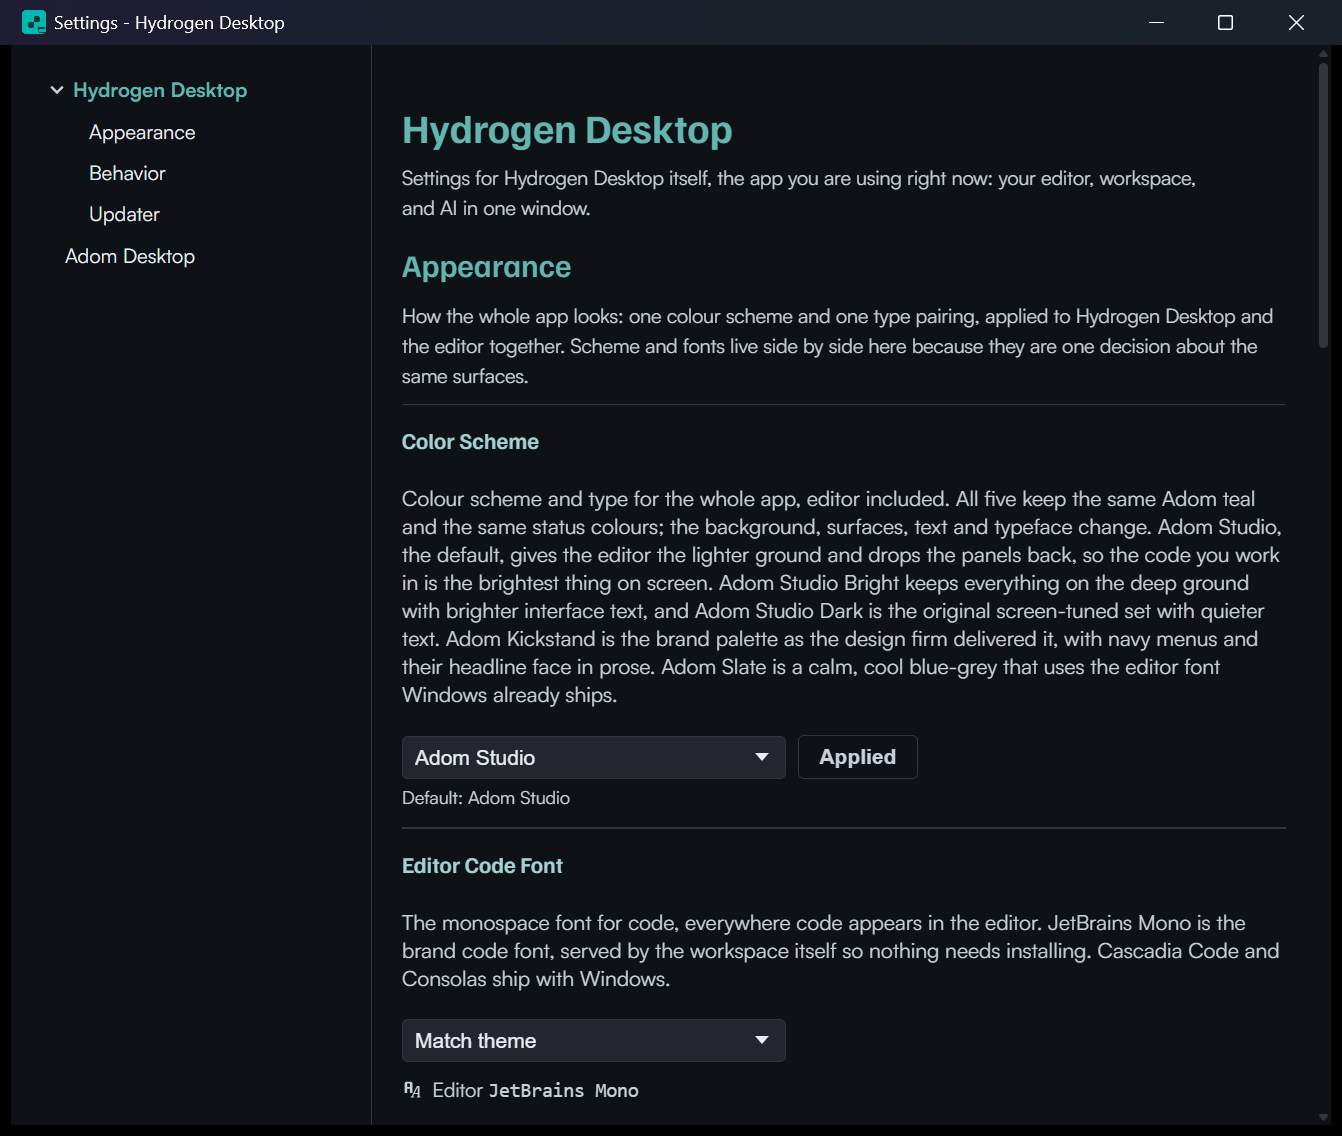Click the Editor Code Font heading
The image size is (1342, 1136).
[482, 866]
